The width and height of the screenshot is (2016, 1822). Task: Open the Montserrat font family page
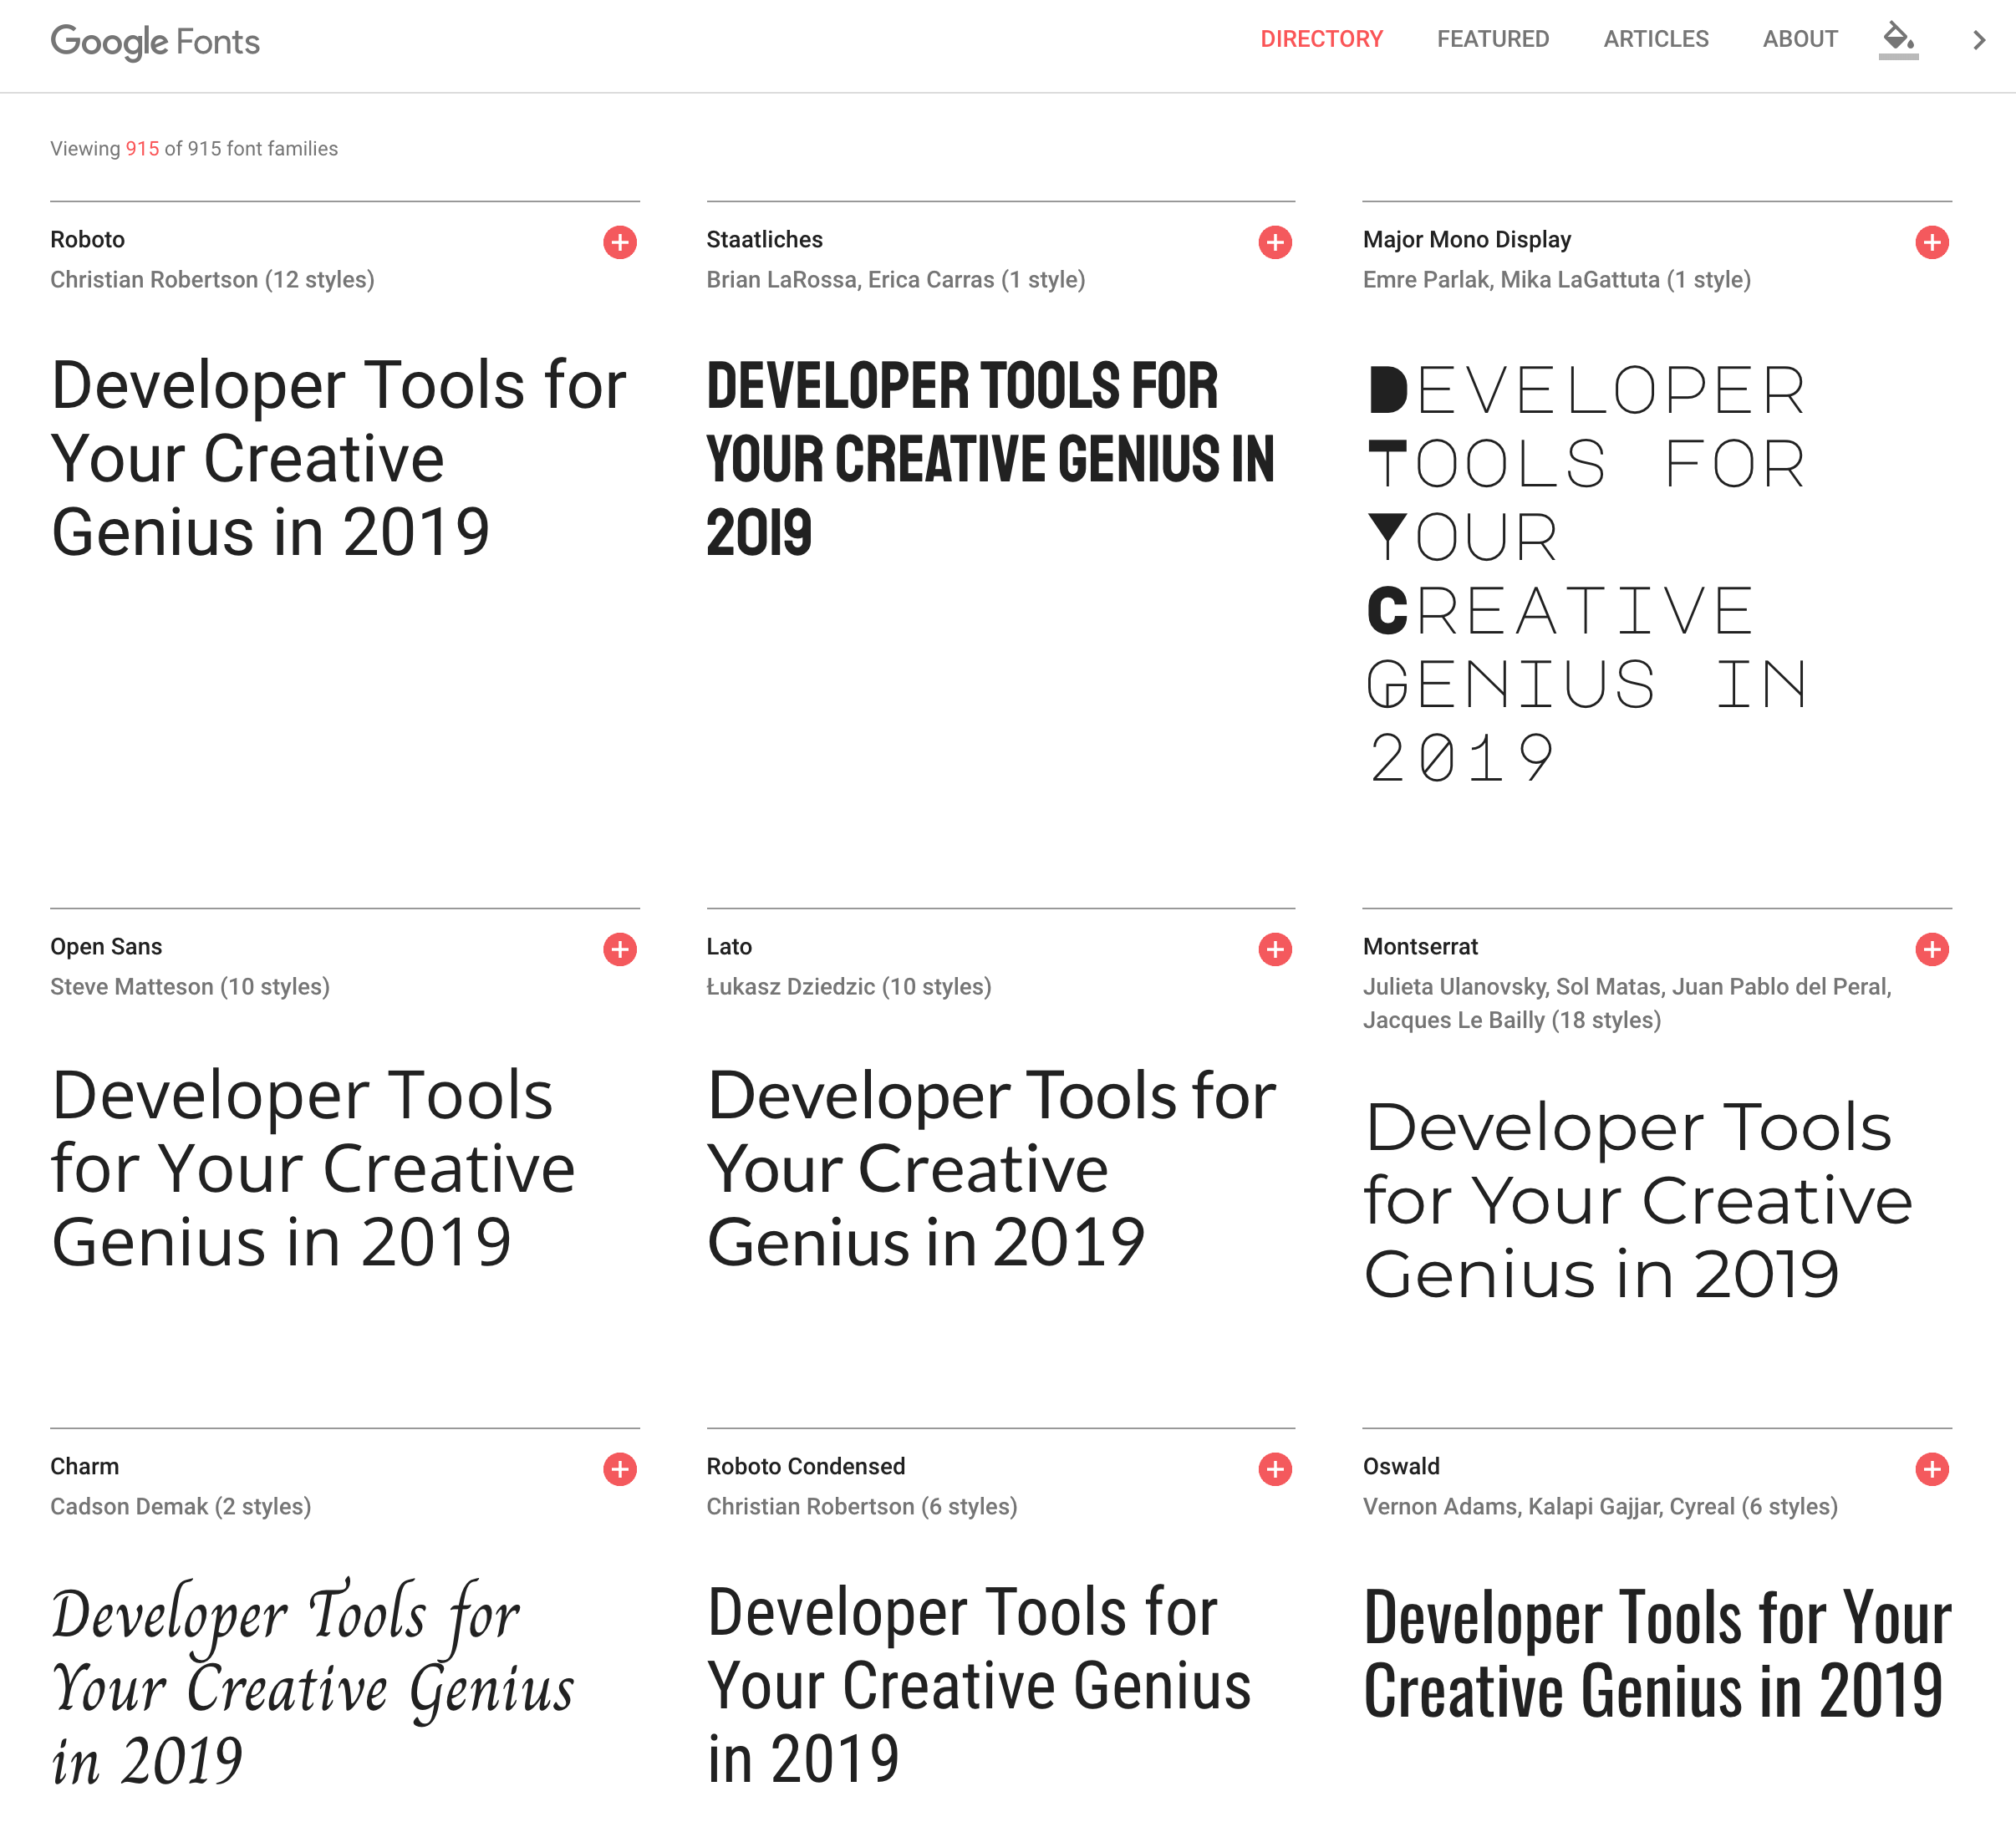click(x=1420, y=946)
